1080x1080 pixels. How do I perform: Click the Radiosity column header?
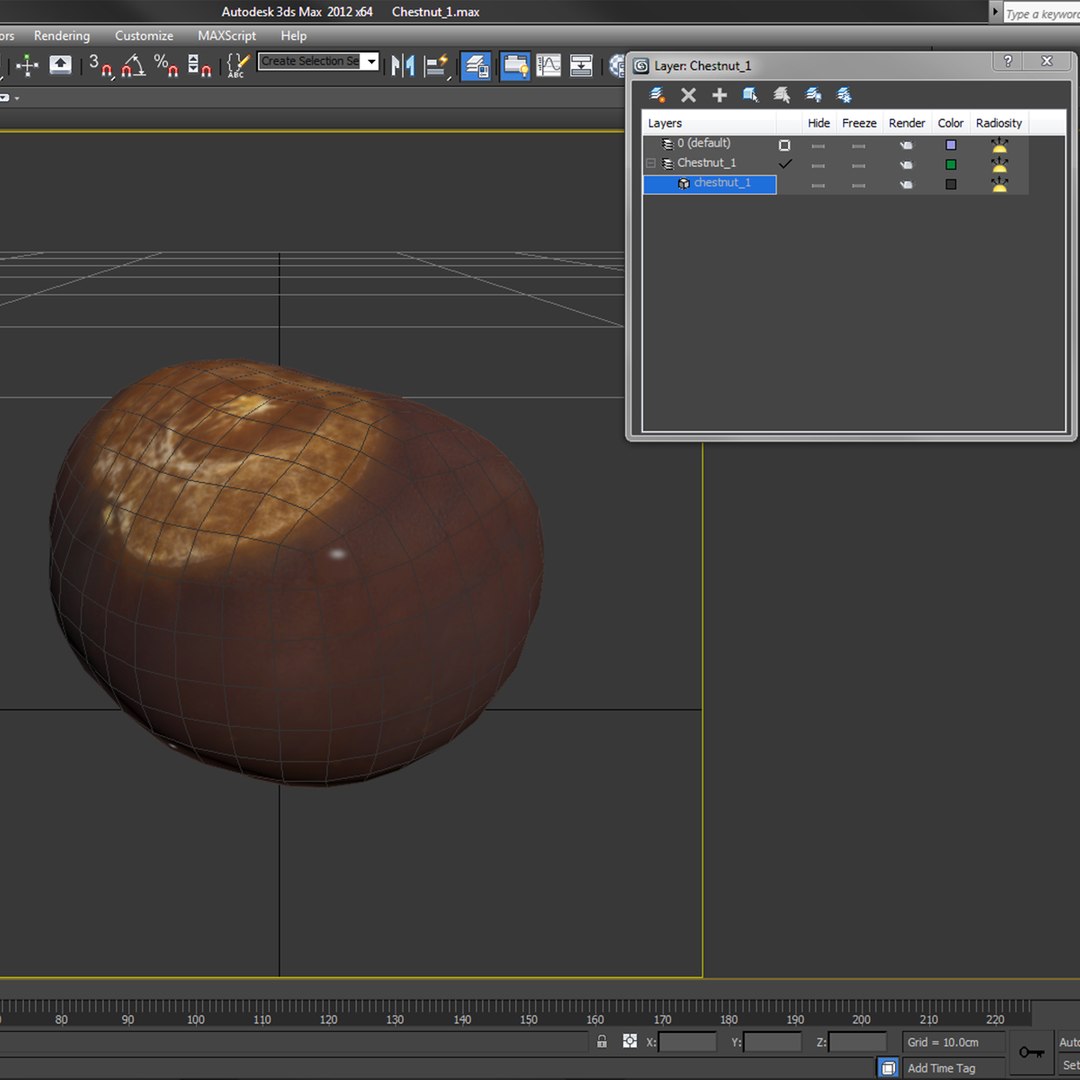coord(999,123)
